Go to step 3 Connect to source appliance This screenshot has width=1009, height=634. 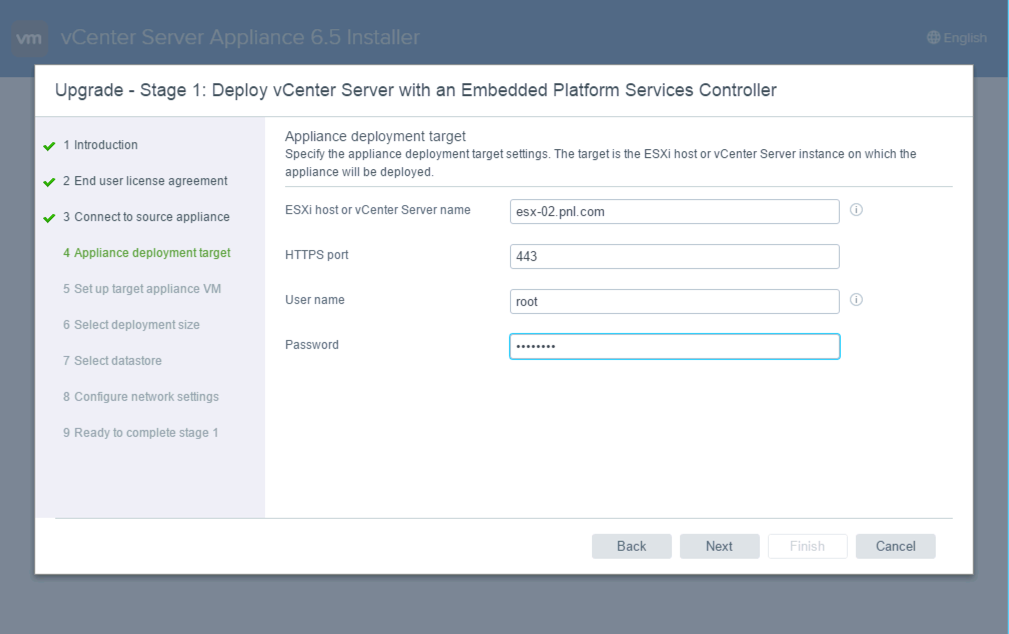tap(146, 217)
